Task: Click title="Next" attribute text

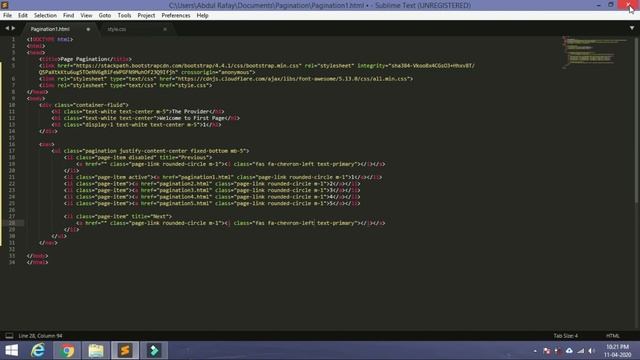Action: coord(151,216)
